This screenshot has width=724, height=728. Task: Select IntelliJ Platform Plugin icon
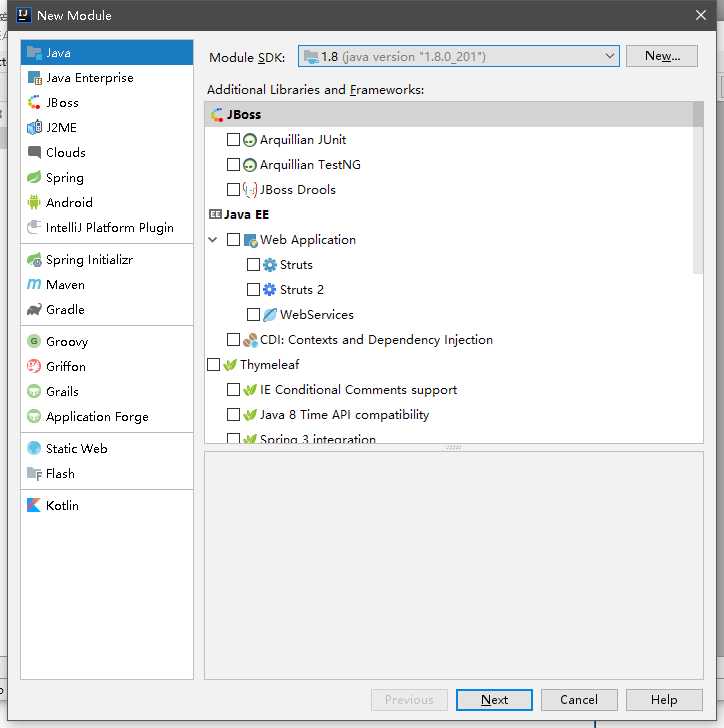34,227
